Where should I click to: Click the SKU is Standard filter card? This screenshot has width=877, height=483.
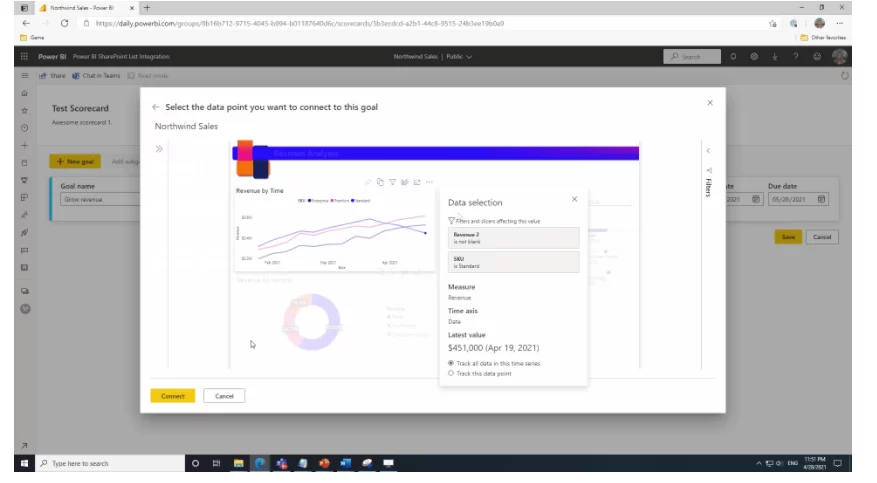[x=513, y=262]
